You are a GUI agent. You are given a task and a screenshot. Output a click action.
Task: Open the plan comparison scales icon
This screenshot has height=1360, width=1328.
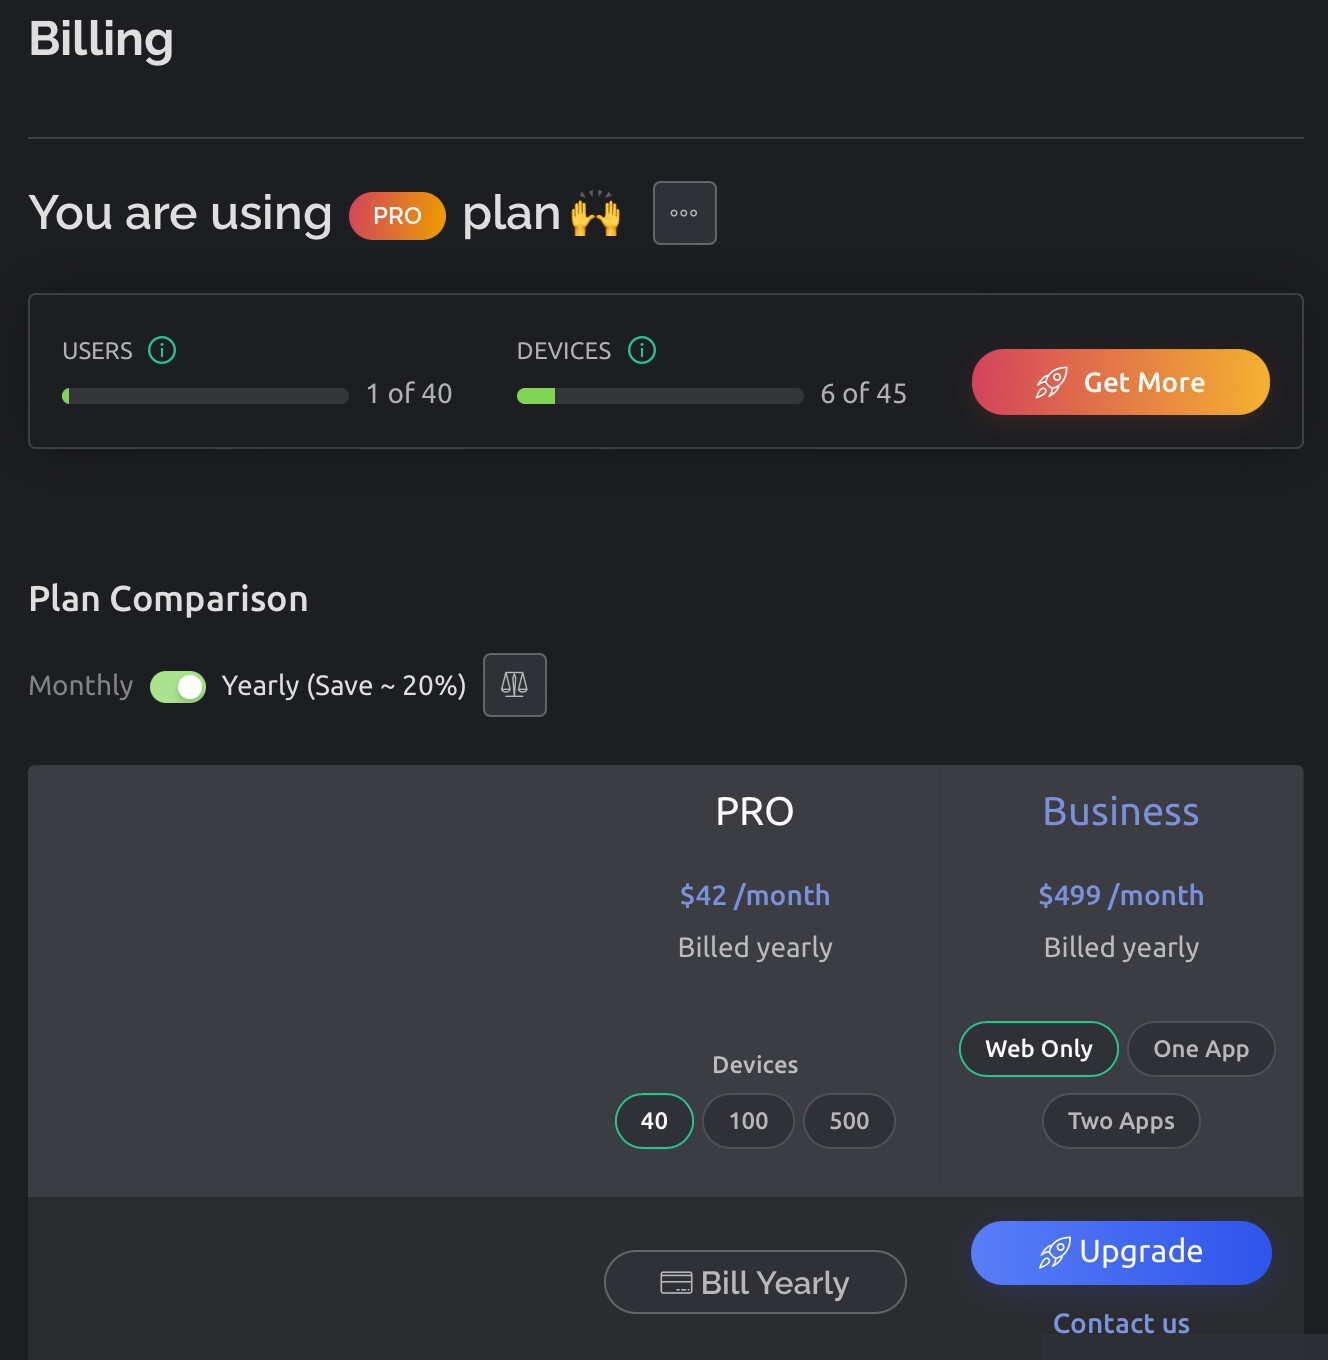point(514,685)
